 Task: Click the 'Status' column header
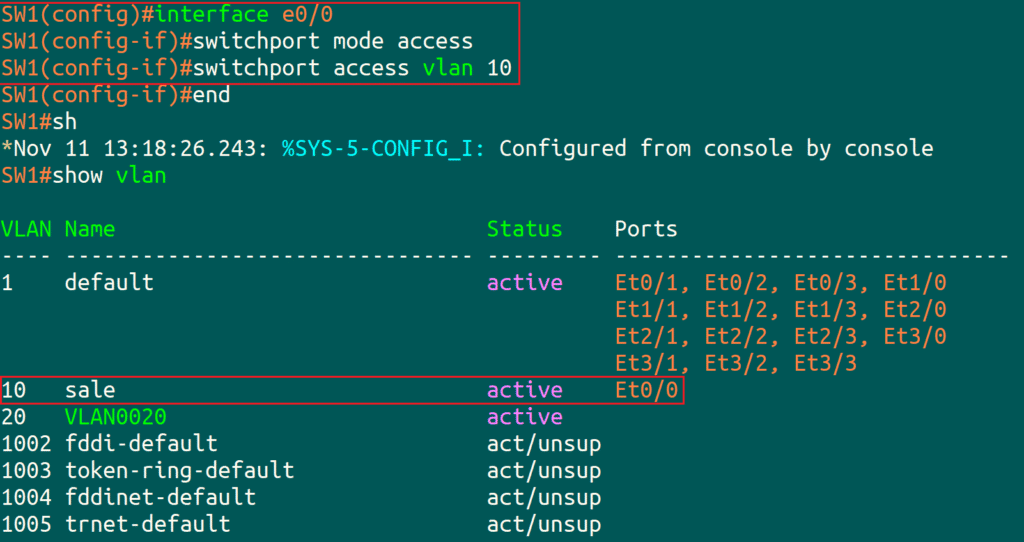point(524,229)
